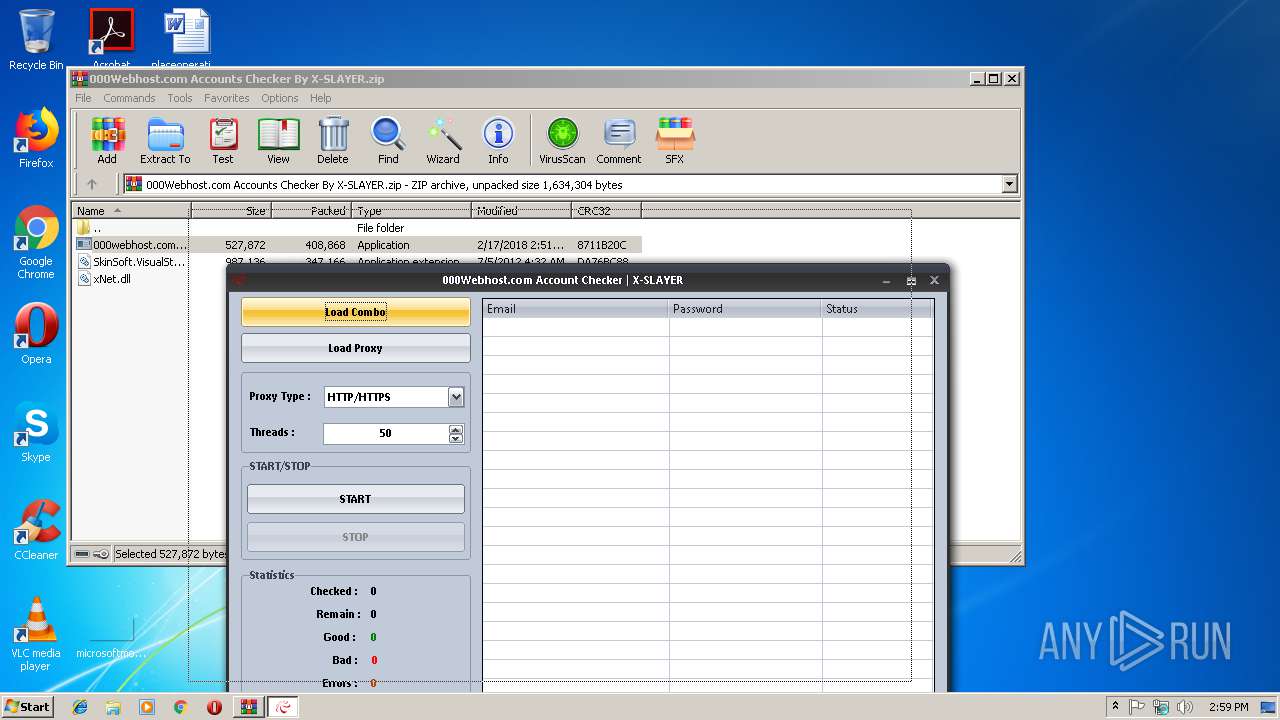Click the Test archive icon
The image size is (1280, 720).
click(x=223, y=140)
